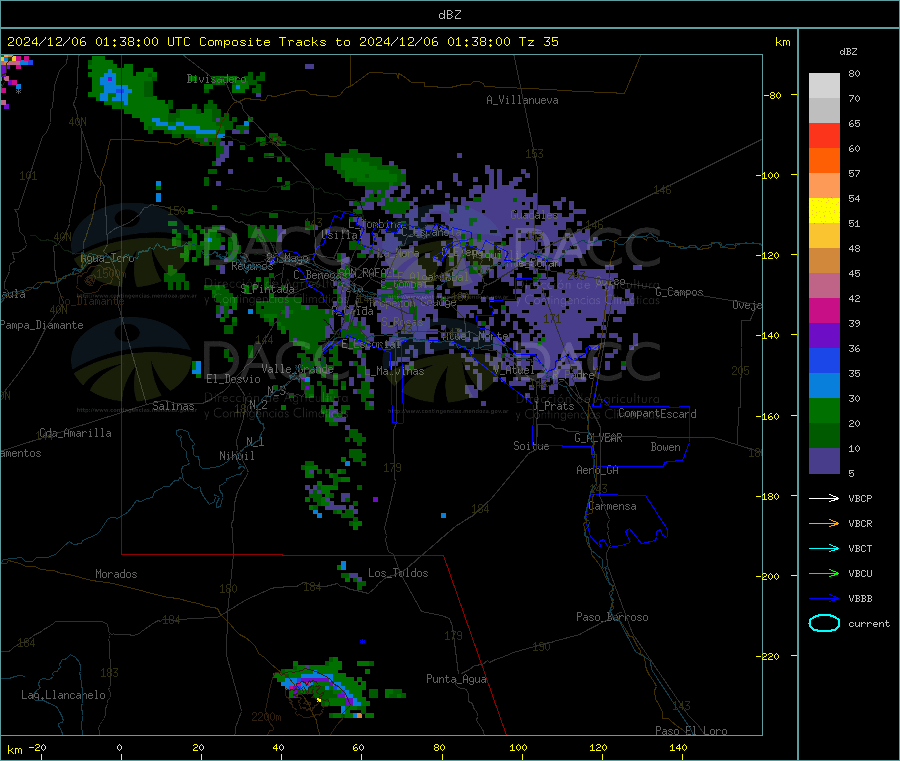Click the 'Valle_Grande' map label
This screenshot has width=900, height=761.
point(297,368)
